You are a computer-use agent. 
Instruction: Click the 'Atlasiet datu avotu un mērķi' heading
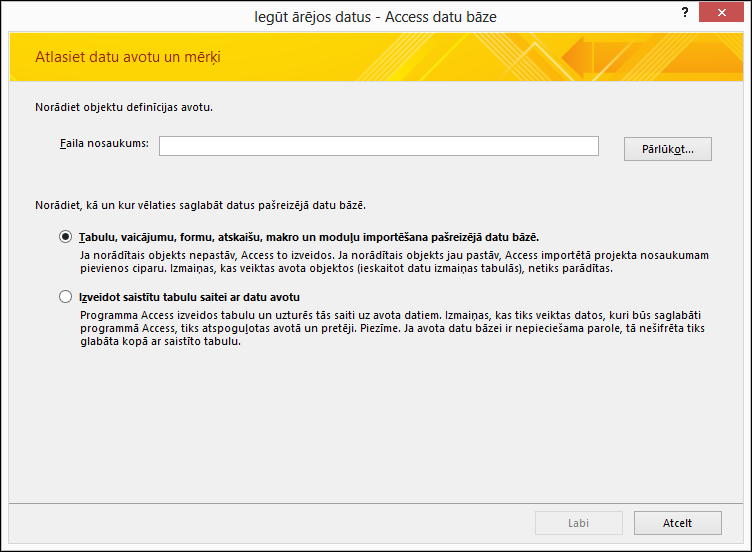(128, 57)
